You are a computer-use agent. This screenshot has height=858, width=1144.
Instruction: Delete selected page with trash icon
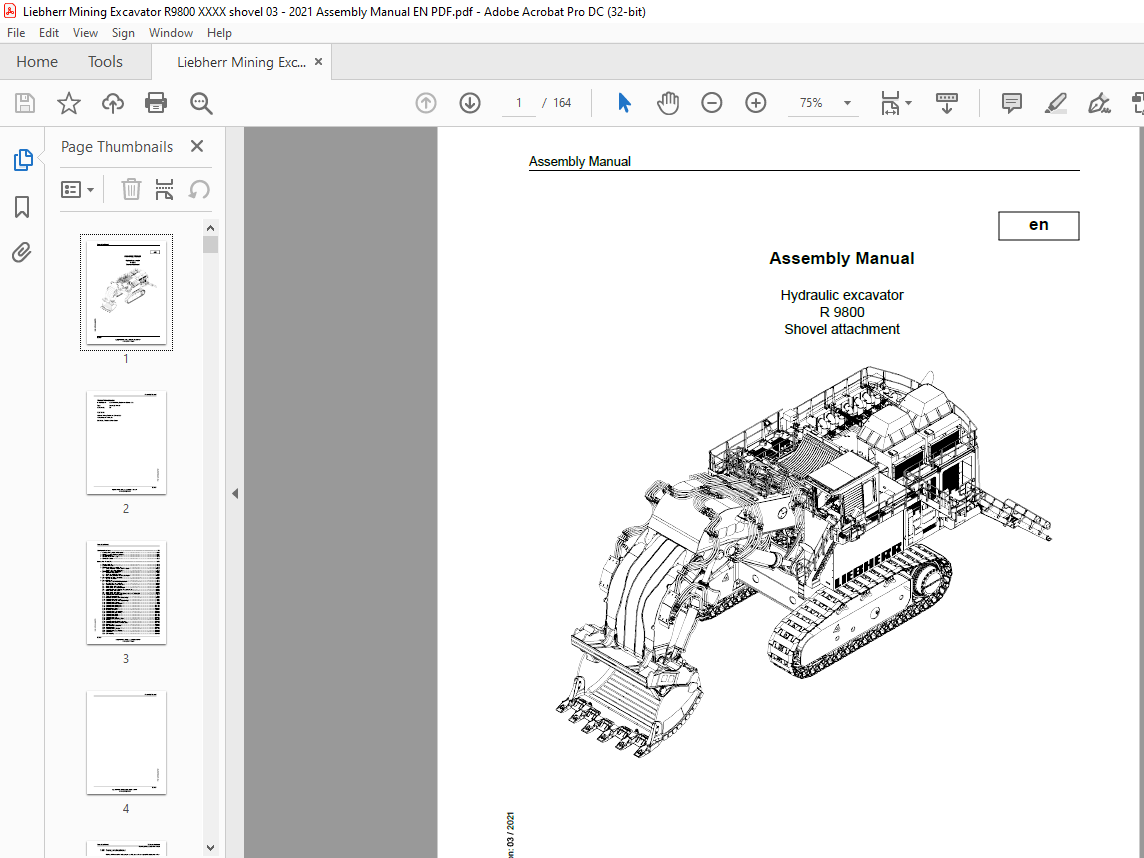131,190
